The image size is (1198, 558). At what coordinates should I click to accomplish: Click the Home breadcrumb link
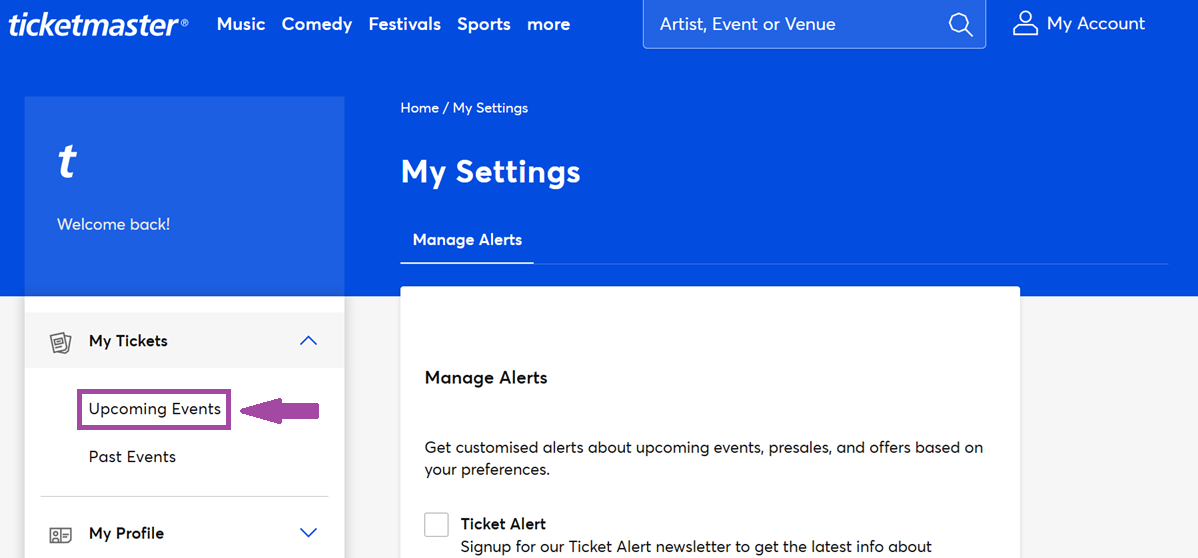(x=419, y=108)
